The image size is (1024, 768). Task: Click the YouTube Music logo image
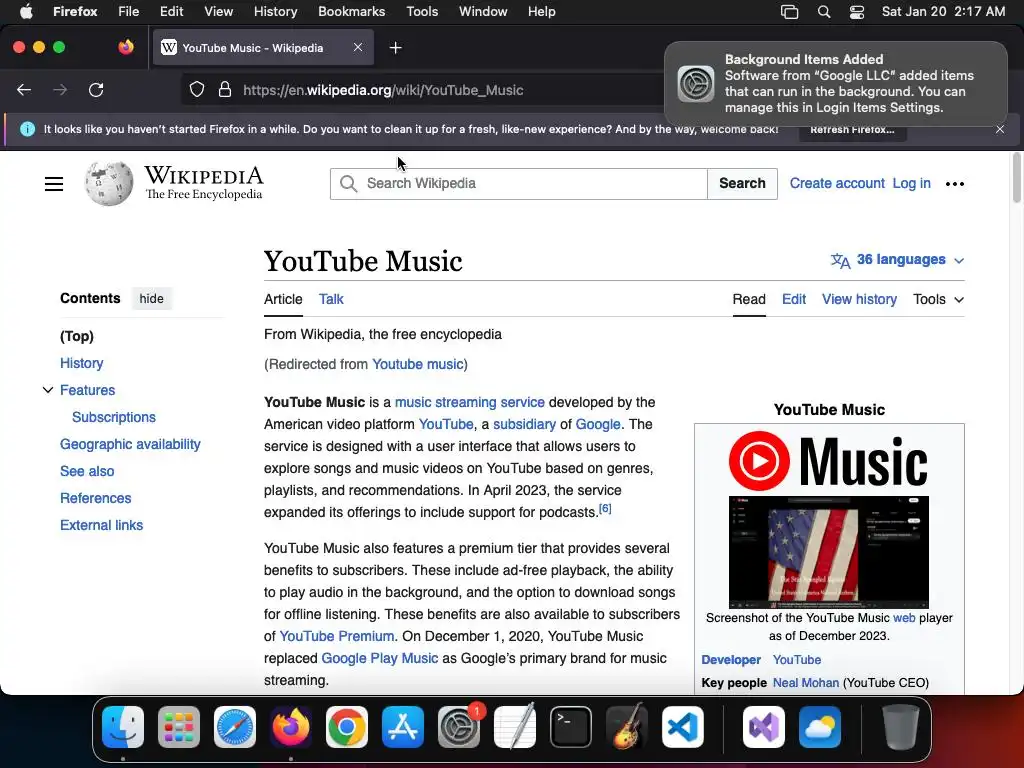(x=829, y=461)
